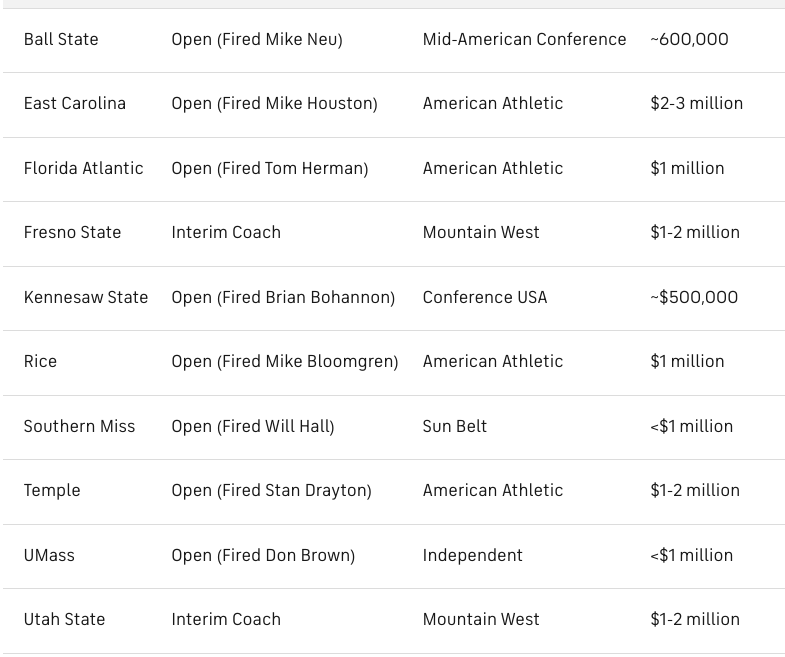Image resolution: width=785 pixels, height=657 pixels.
Task: Click the Fresno State team name
Action: (x=73, y=232)
